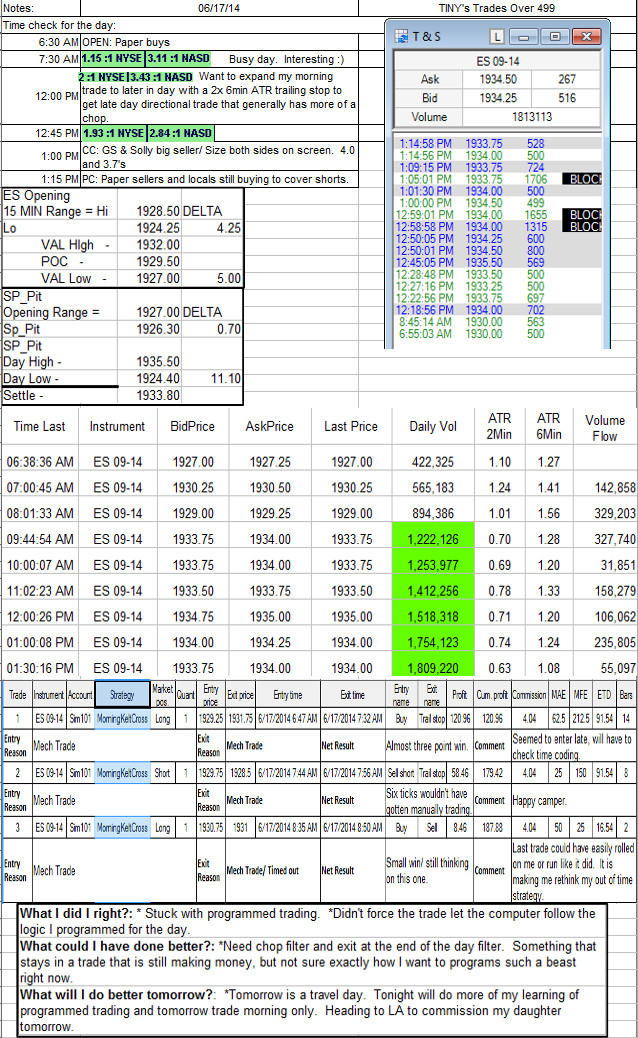
Task: Click the What I did right? heading
Action: point(76,914)
